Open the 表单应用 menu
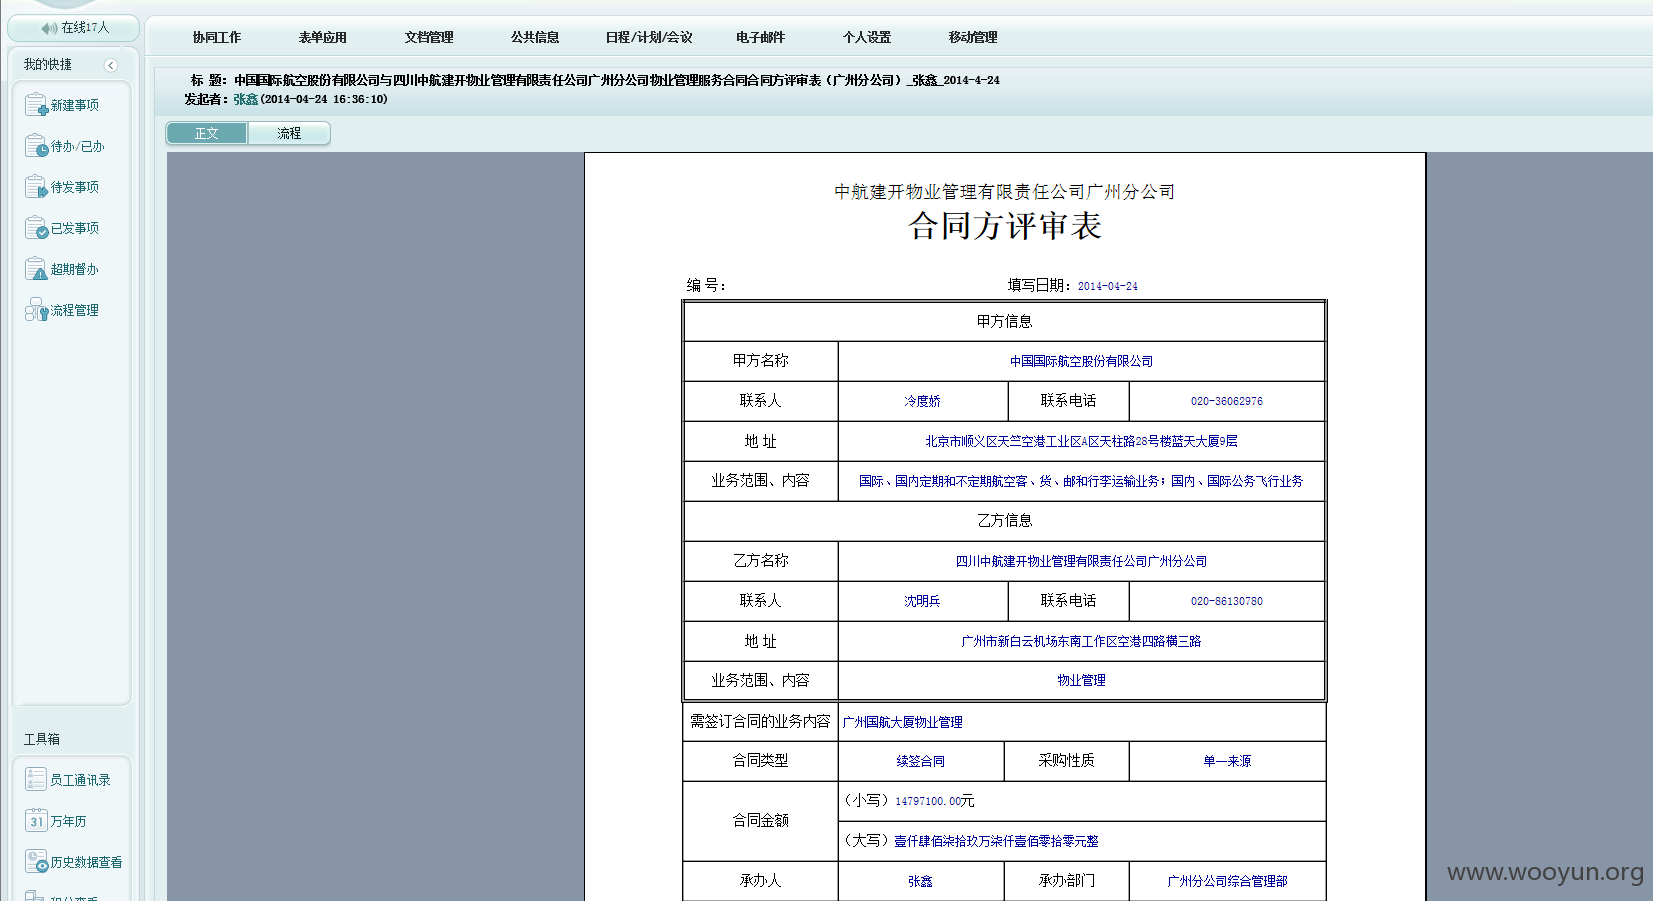1653x901 pixels. tap(323, 37)
